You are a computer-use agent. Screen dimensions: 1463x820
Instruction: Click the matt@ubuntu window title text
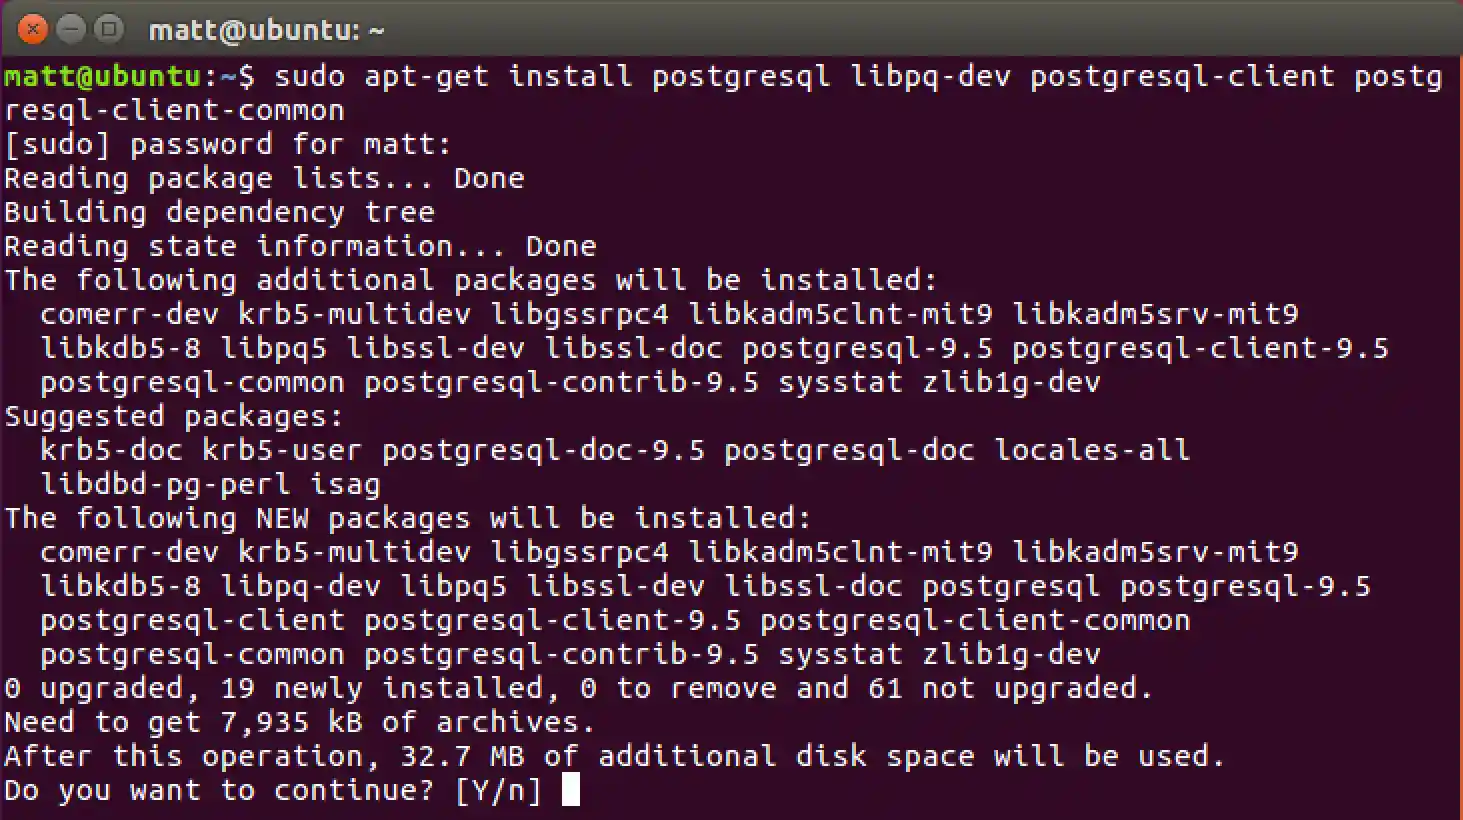[266, 31]
